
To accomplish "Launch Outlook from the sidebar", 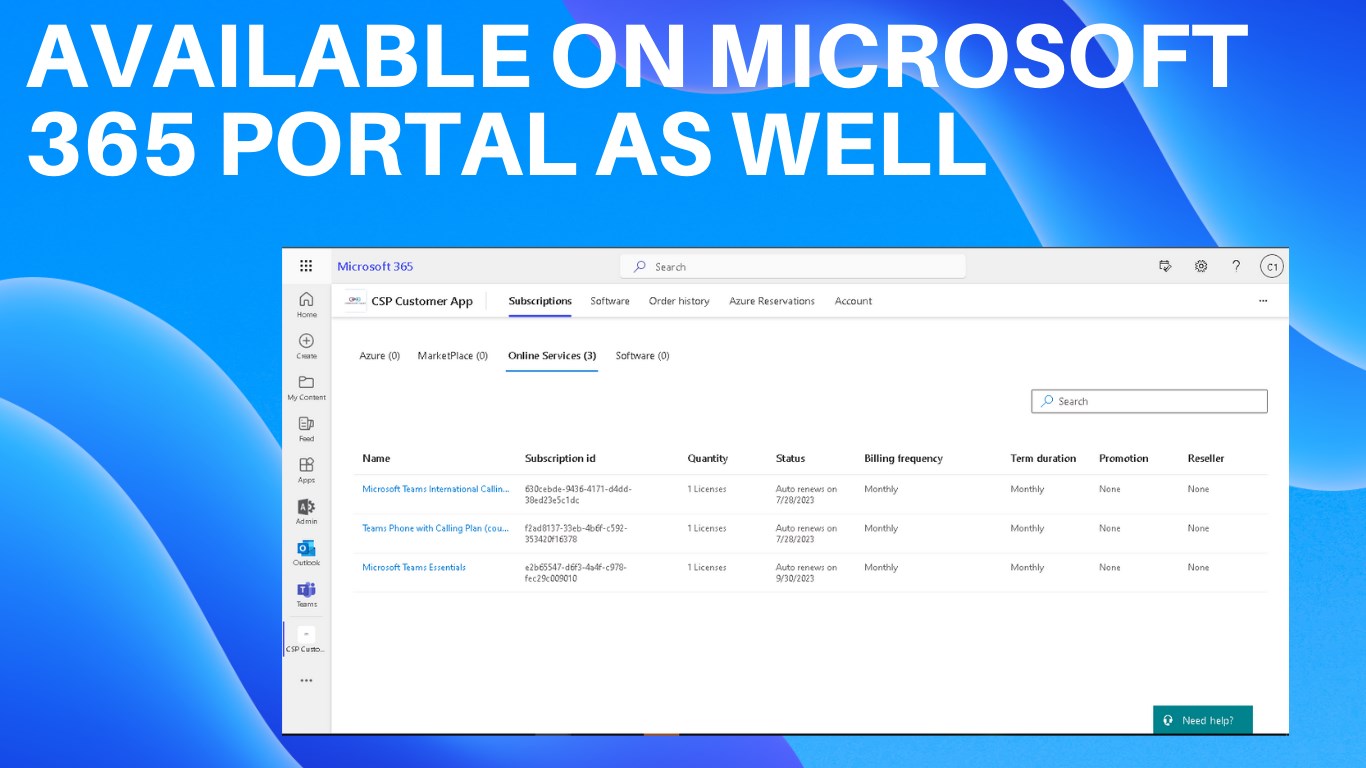I will (x=306, y=553).
